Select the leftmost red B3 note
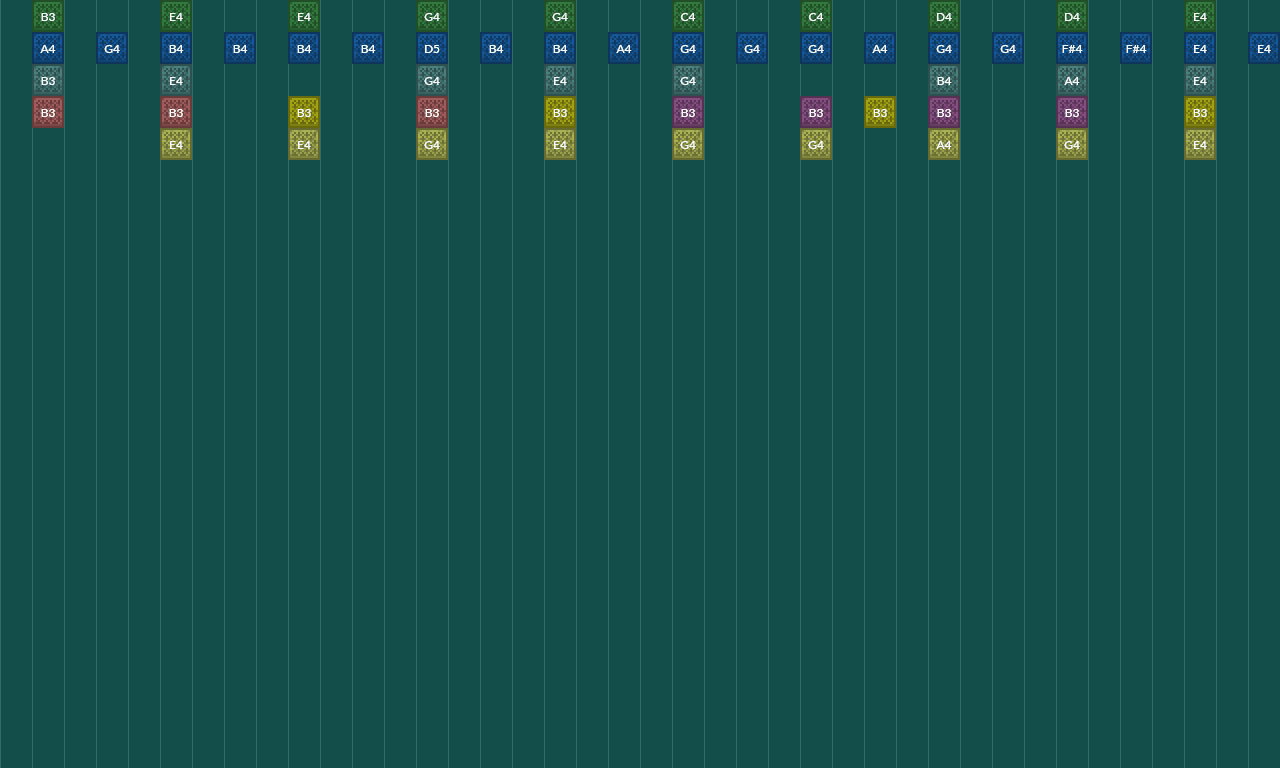1280x768 pixels. [x=48, y=112]
